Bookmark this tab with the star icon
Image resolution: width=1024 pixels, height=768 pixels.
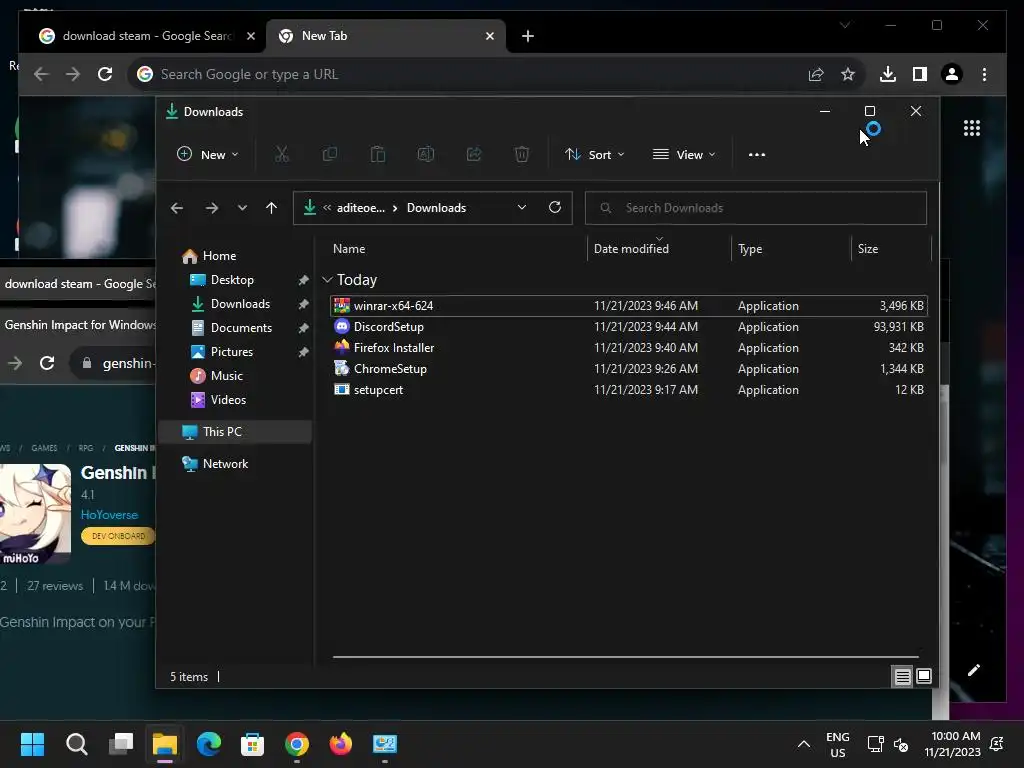tap(848, 74)
